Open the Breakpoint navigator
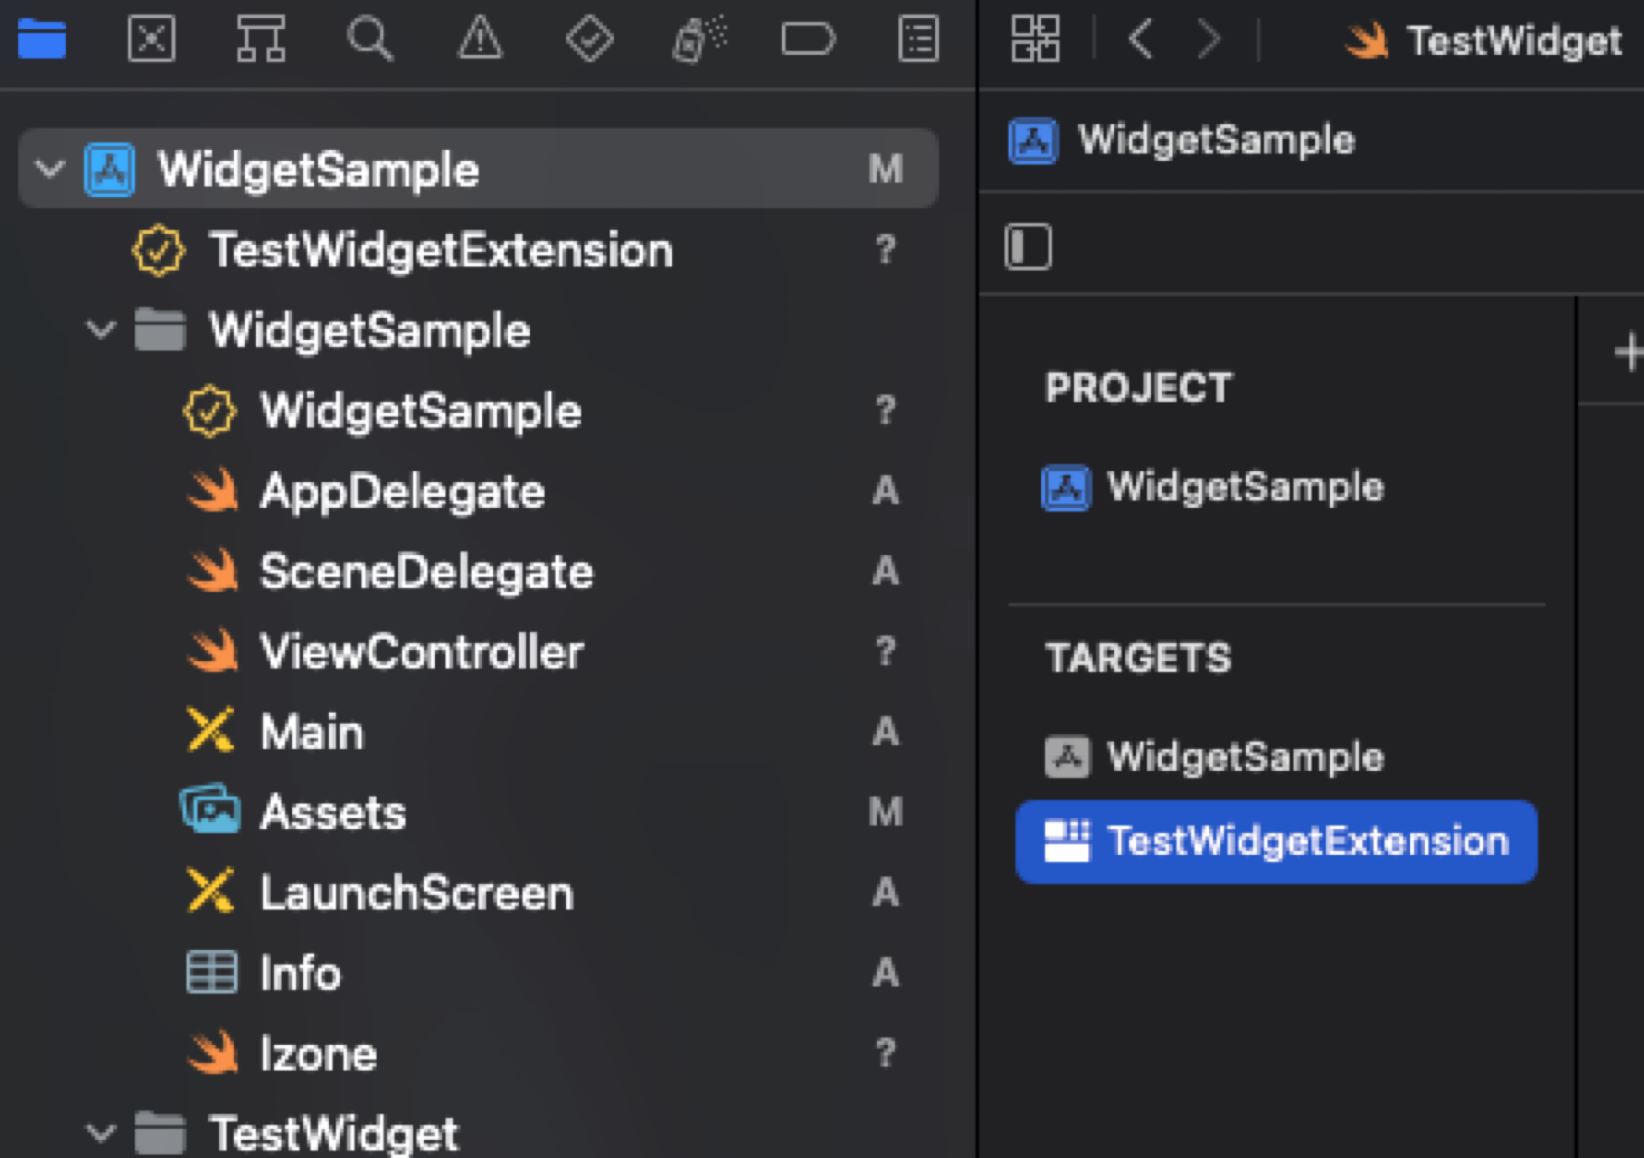 click(x=808, y=40)
